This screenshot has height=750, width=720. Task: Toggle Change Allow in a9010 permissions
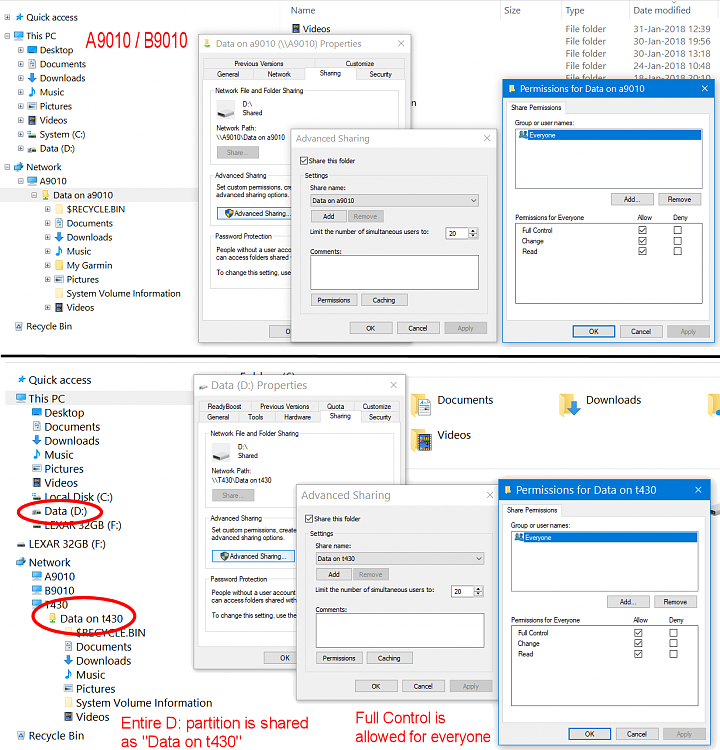coord(642,241)
